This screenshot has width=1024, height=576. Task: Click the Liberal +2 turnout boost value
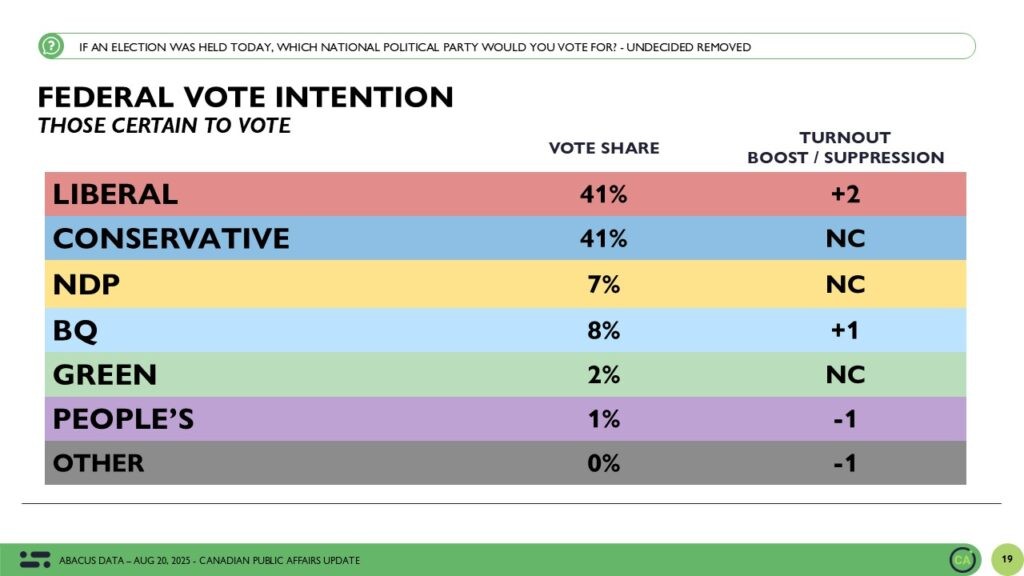845,194
